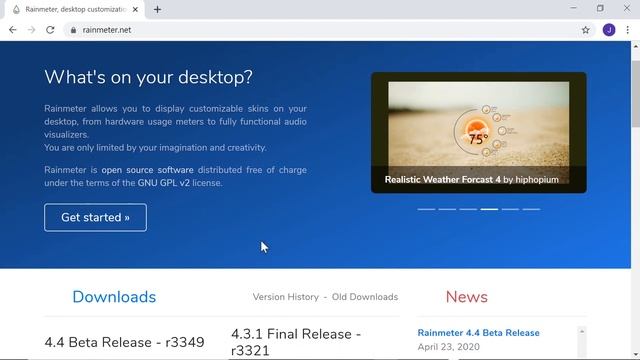Reload the rainmeter.net page

(x=50, y=30)
